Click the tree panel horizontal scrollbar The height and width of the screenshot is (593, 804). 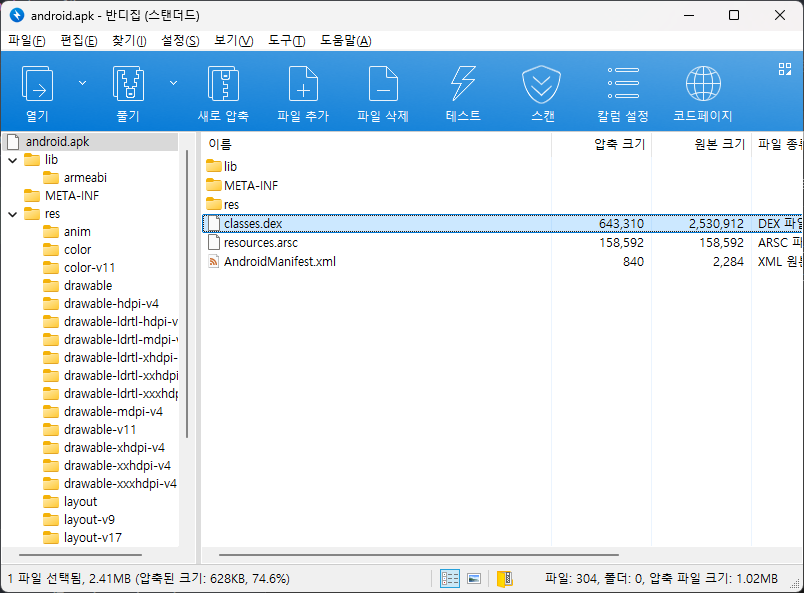click(81, 555)
